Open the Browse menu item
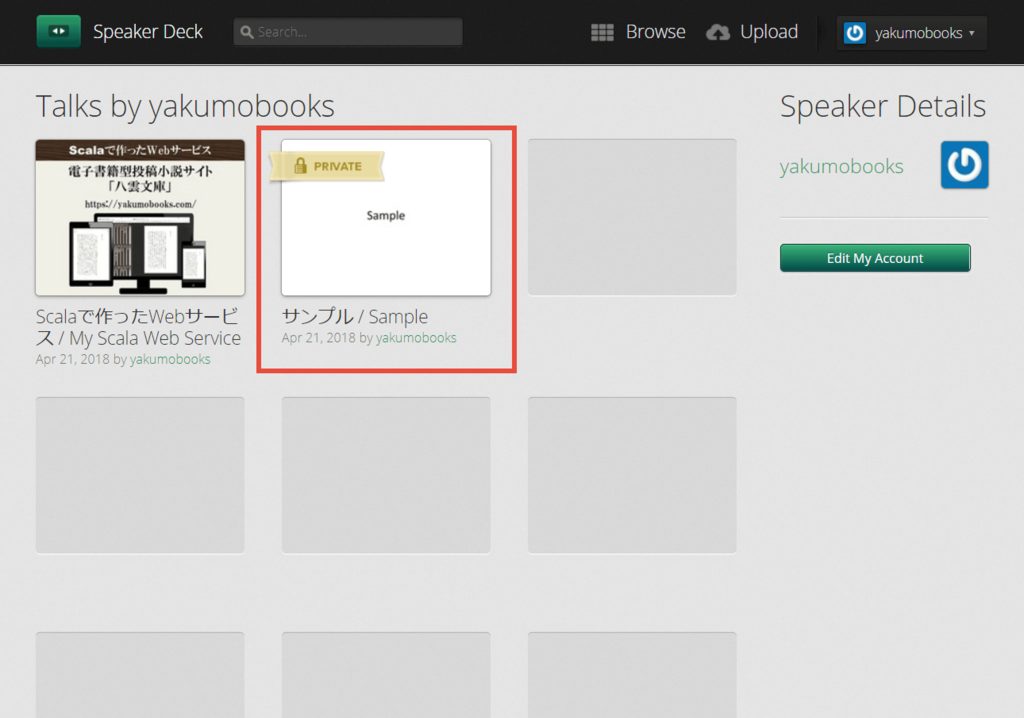1024x718 pixels. click(655, 31)
